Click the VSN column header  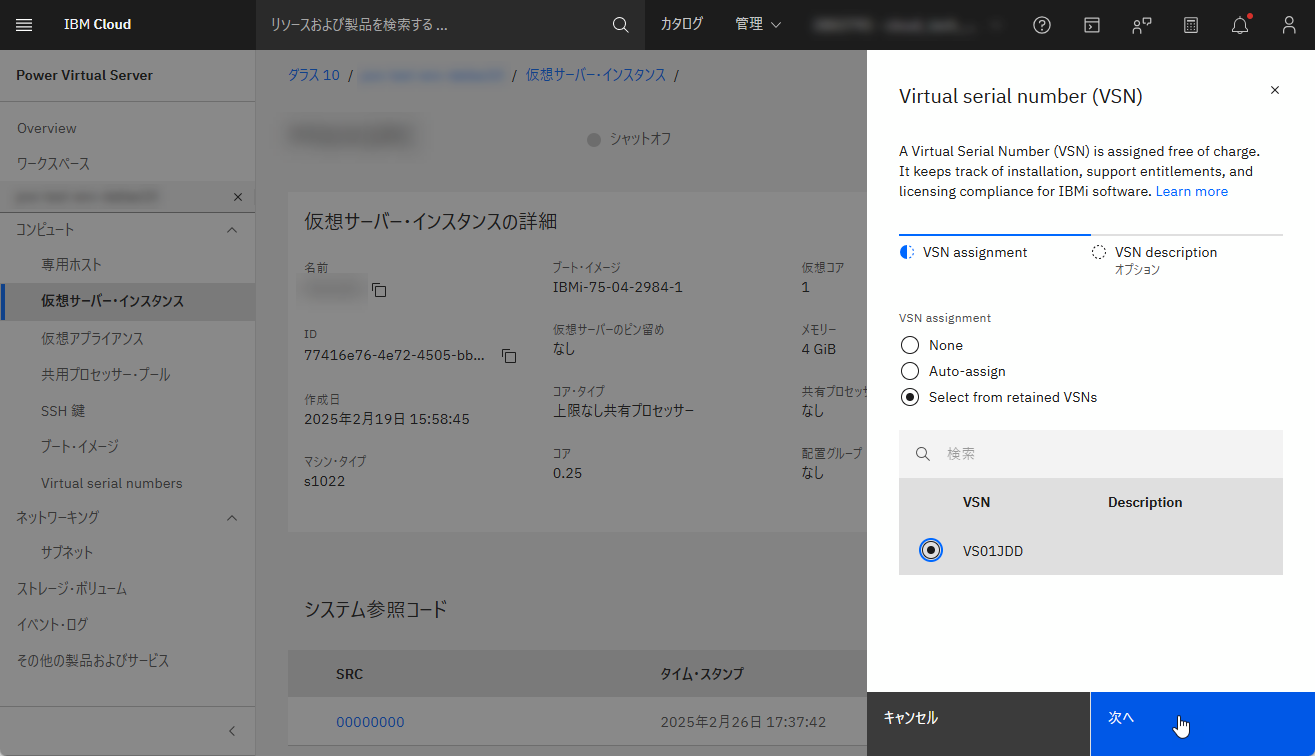[x=976, y=502]
